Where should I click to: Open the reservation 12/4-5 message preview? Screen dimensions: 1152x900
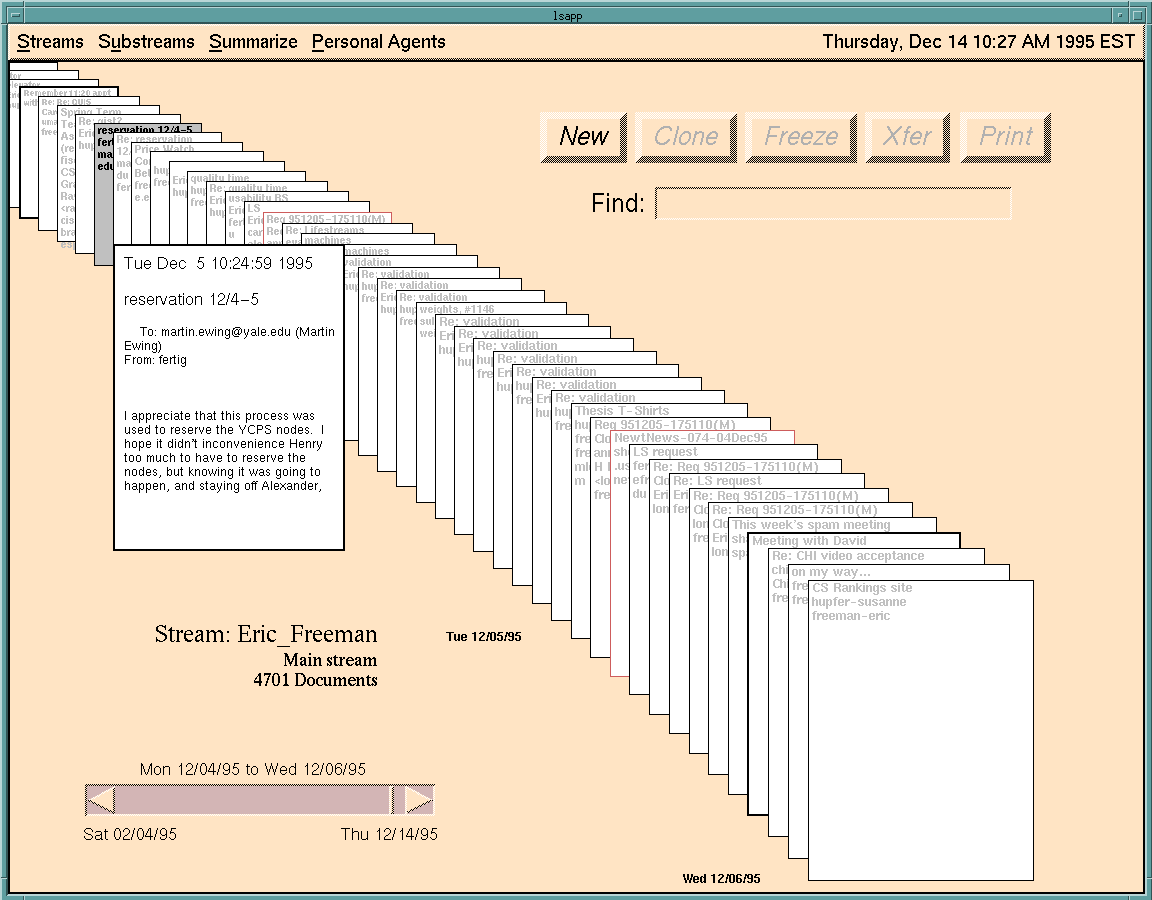[x=229, y=397]
